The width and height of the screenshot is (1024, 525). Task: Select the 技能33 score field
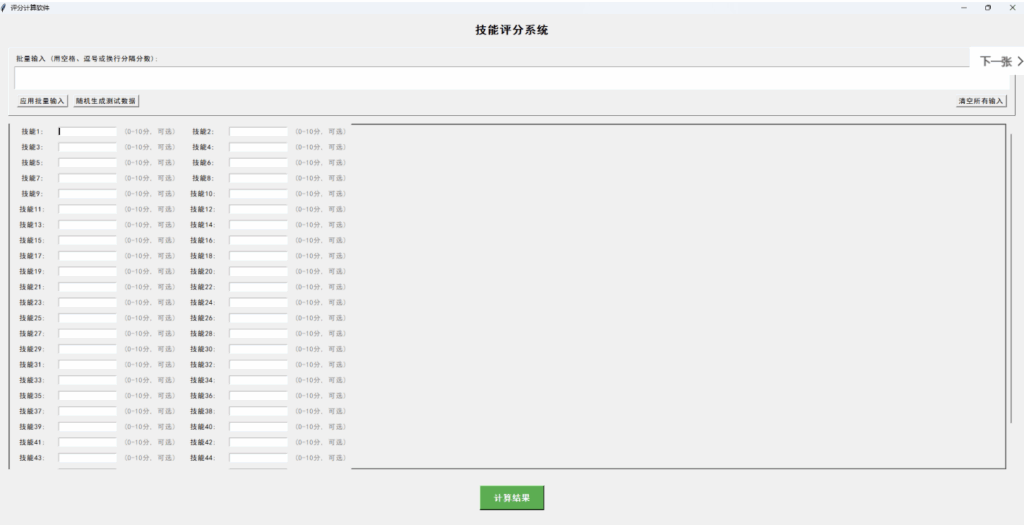click(x=88, y=380)
